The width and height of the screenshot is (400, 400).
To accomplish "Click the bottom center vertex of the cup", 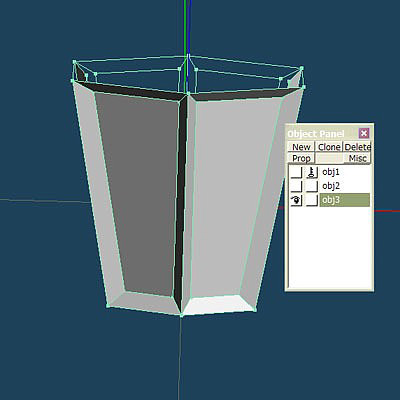I will tap(182, 315).
